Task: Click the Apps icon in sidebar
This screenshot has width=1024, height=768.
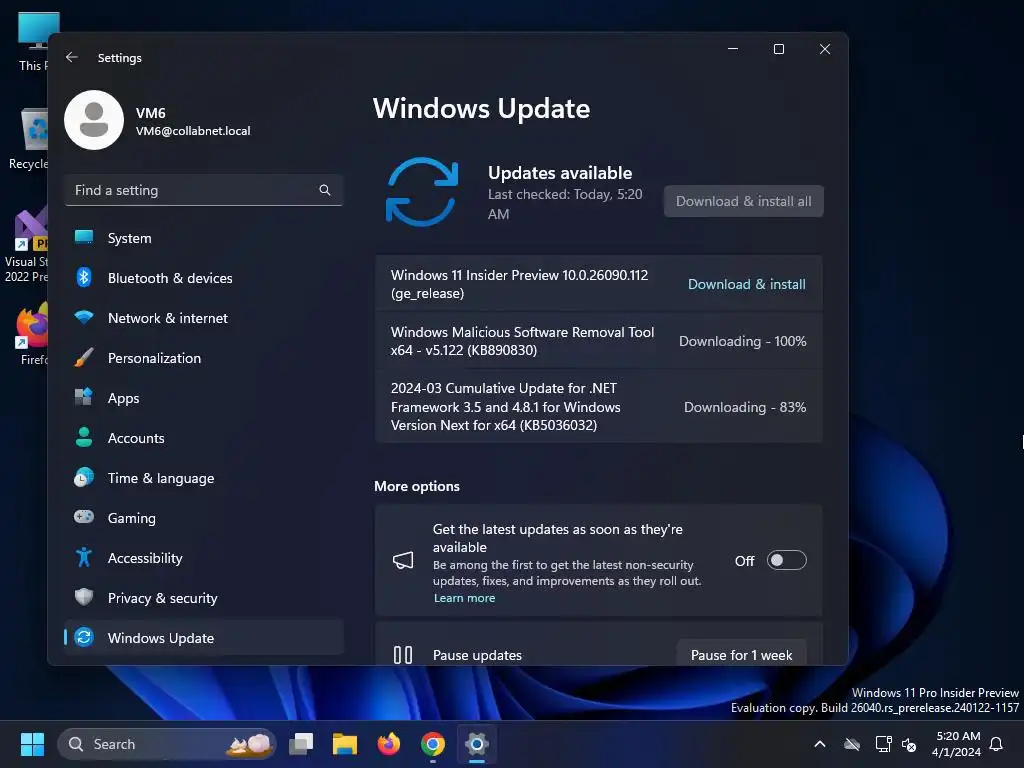Action: pos(84,397)
